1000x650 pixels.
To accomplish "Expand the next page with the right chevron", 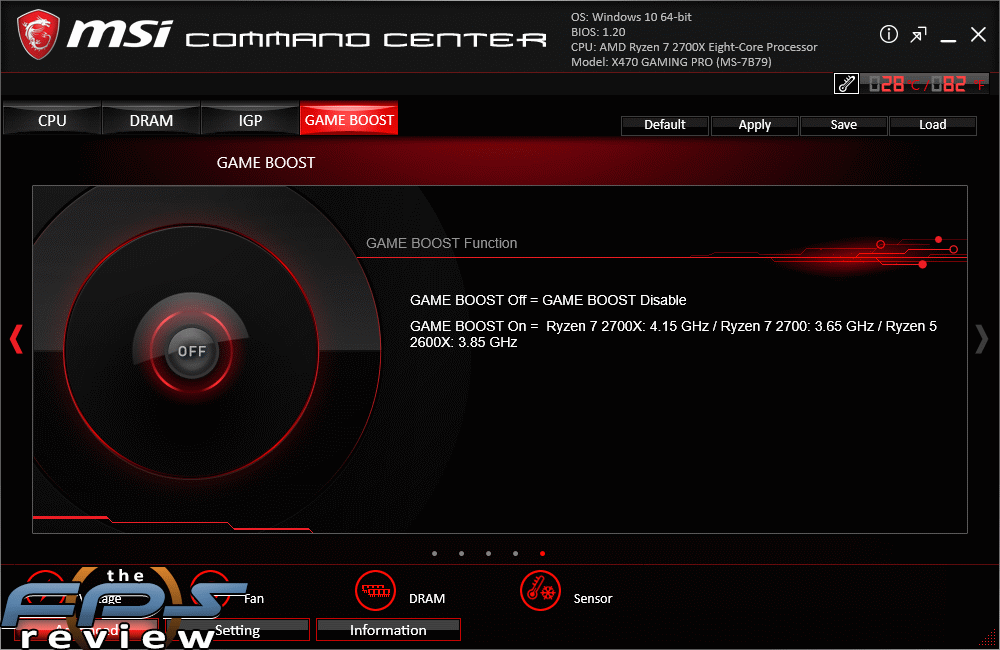I will (x=982, y=340).
